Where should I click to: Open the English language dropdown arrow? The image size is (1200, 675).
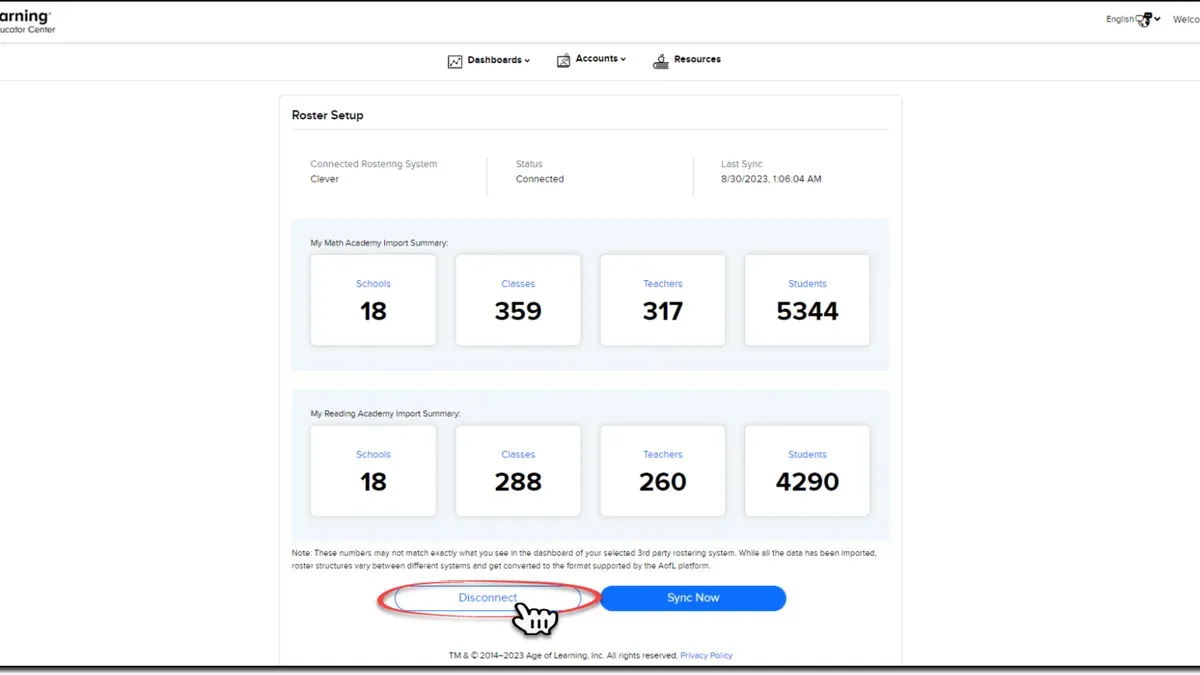[1157, 19]
